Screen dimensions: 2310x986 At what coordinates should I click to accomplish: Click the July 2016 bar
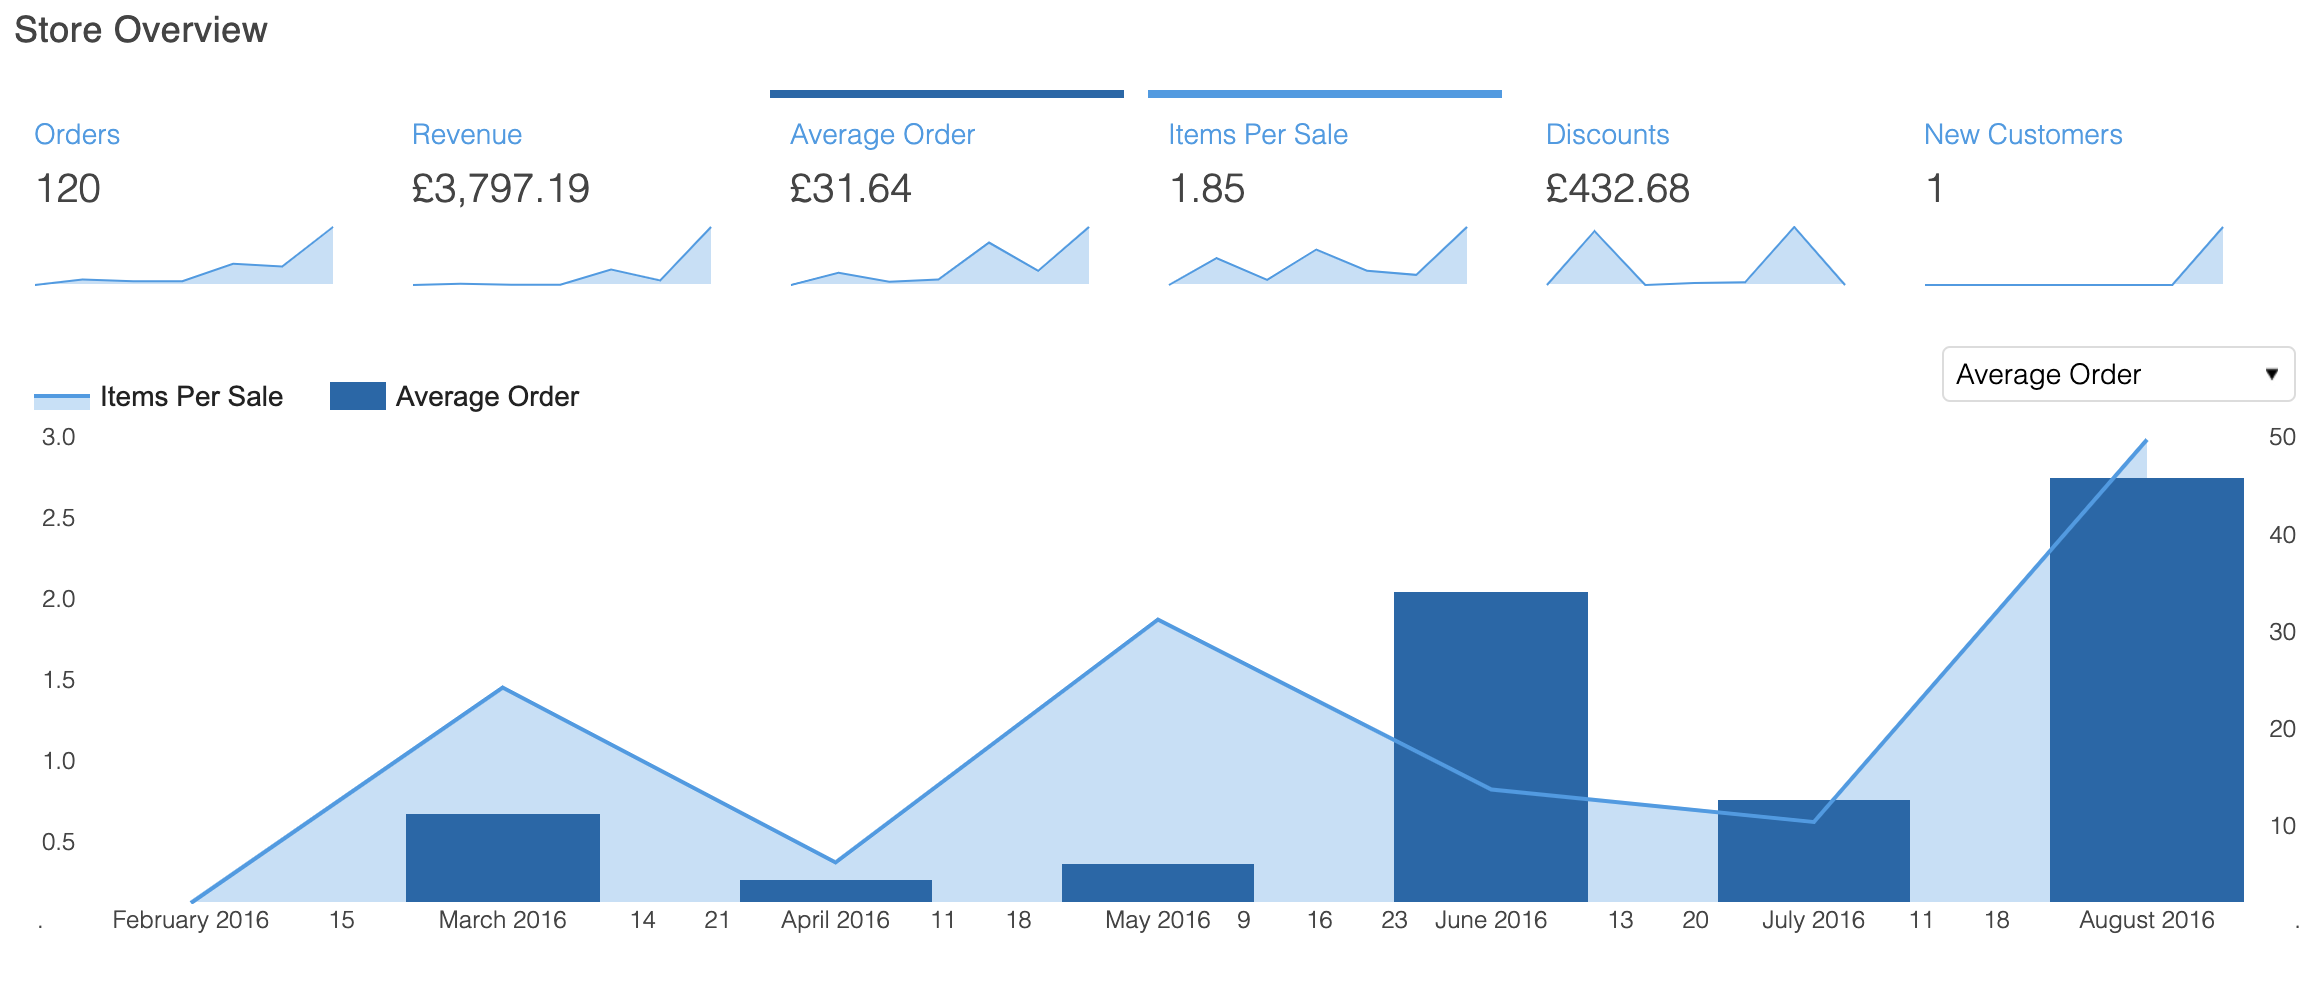click(1814, 851)
